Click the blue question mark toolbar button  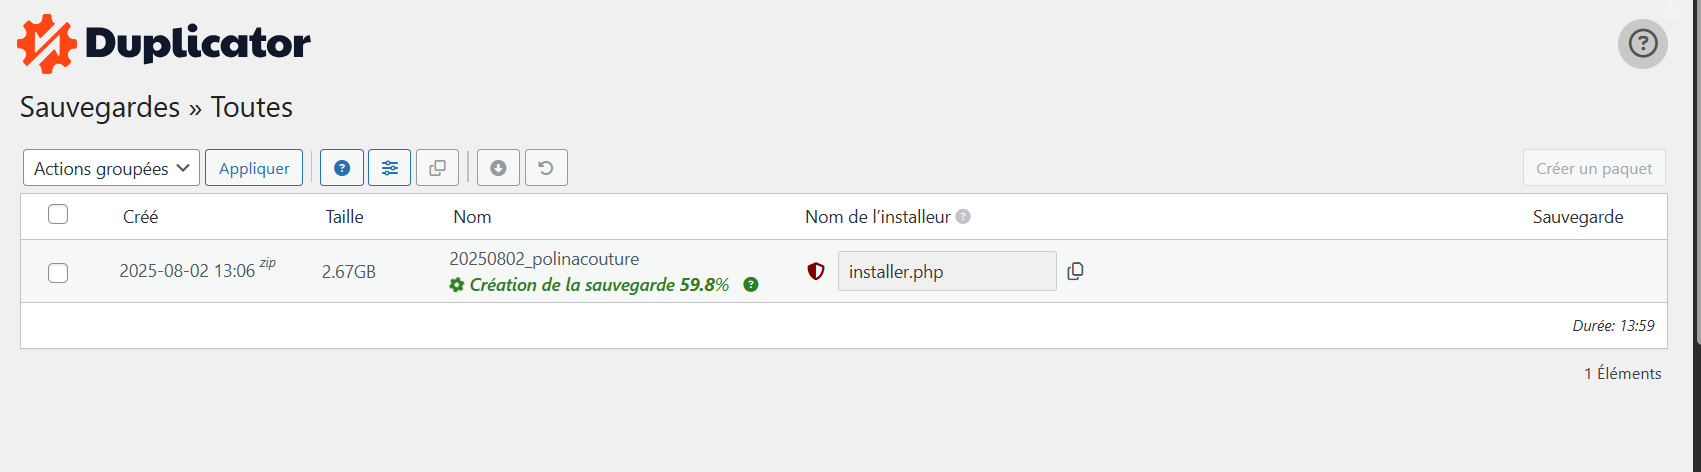(x=342, y=168)
